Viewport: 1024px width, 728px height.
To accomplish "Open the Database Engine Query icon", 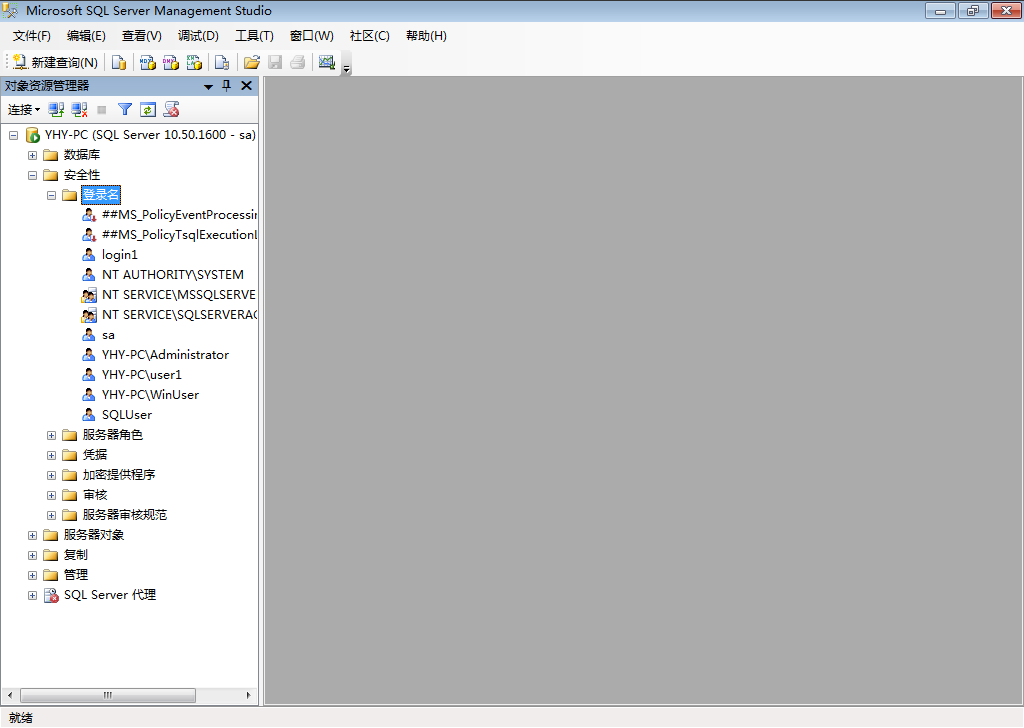I will point(118,62).
